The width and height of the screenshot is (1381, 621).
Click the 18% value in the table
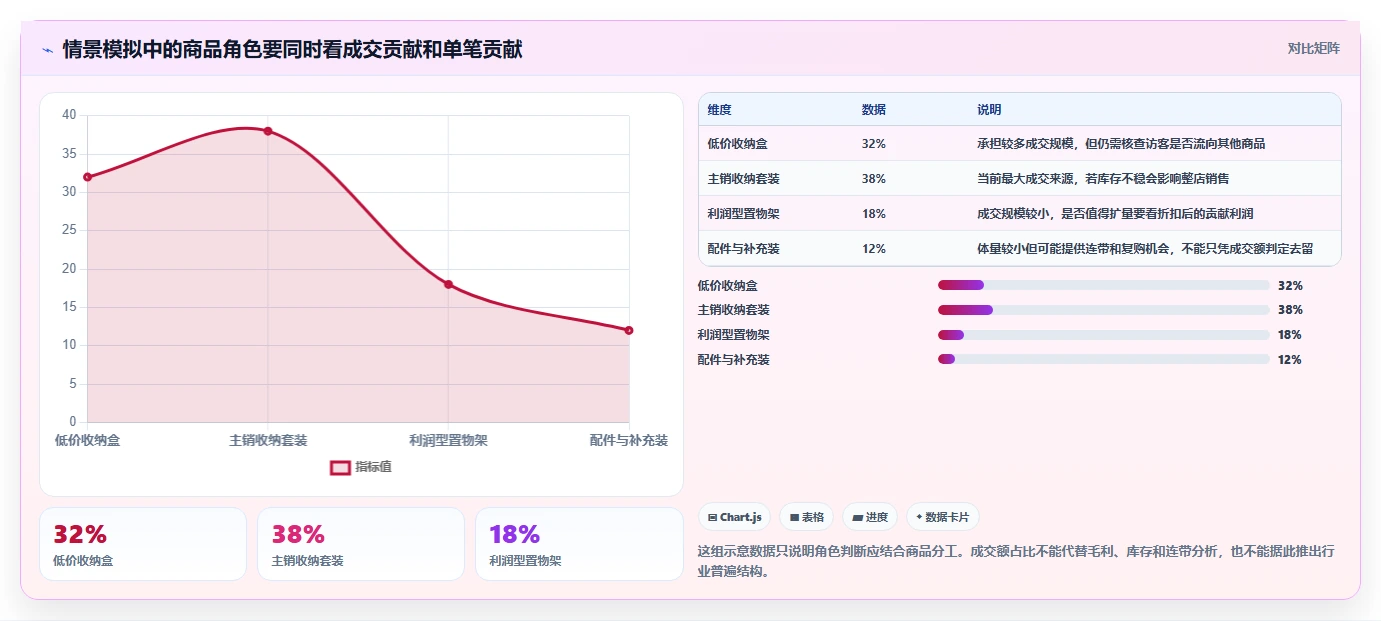874,214
